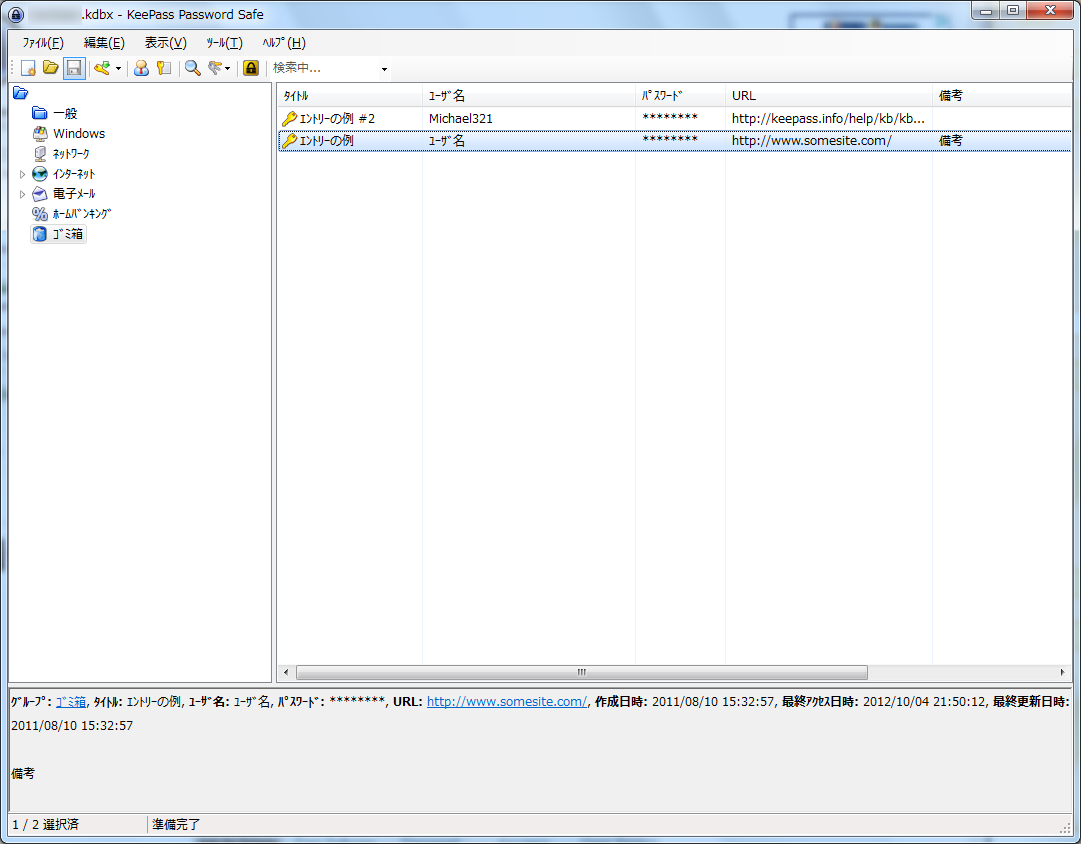Select the ゴミ箱 recycle bin group
This screenshot has width=1081, height=844.
click(x=68, y=234)
